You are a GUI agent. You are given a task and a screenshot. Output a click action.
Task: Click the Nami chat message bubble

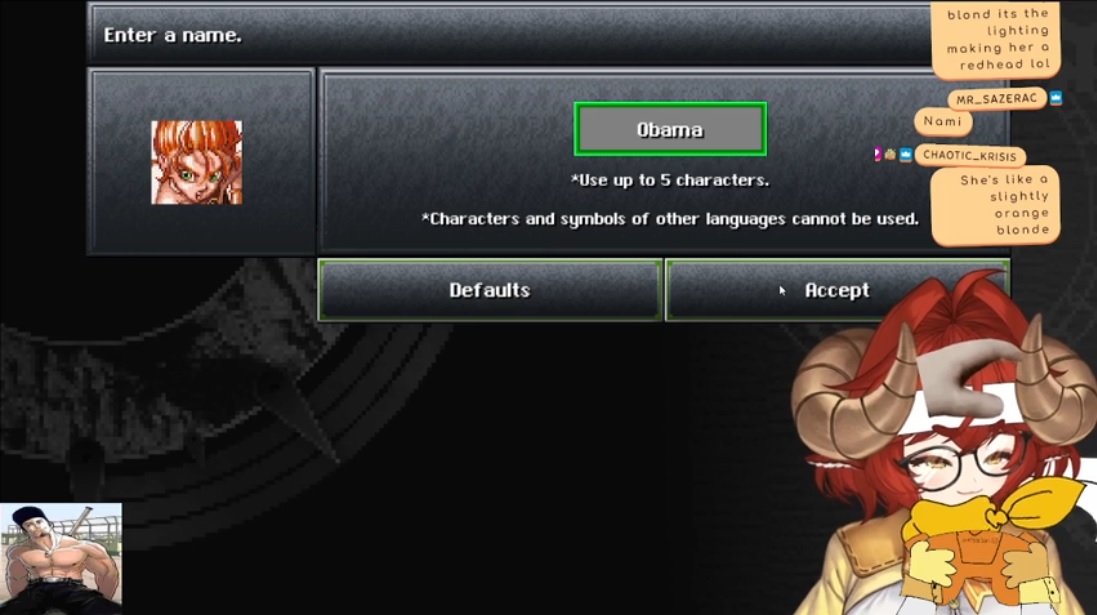click(942, 121)
